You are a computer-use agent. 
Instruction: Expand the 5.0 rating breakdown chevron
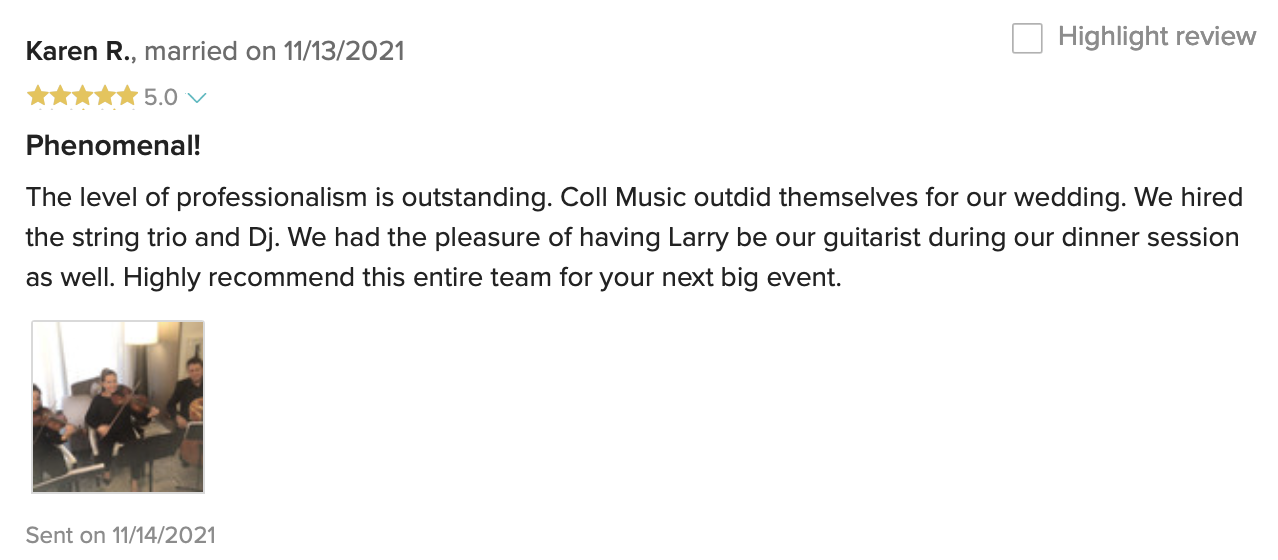tap(197, 98)
